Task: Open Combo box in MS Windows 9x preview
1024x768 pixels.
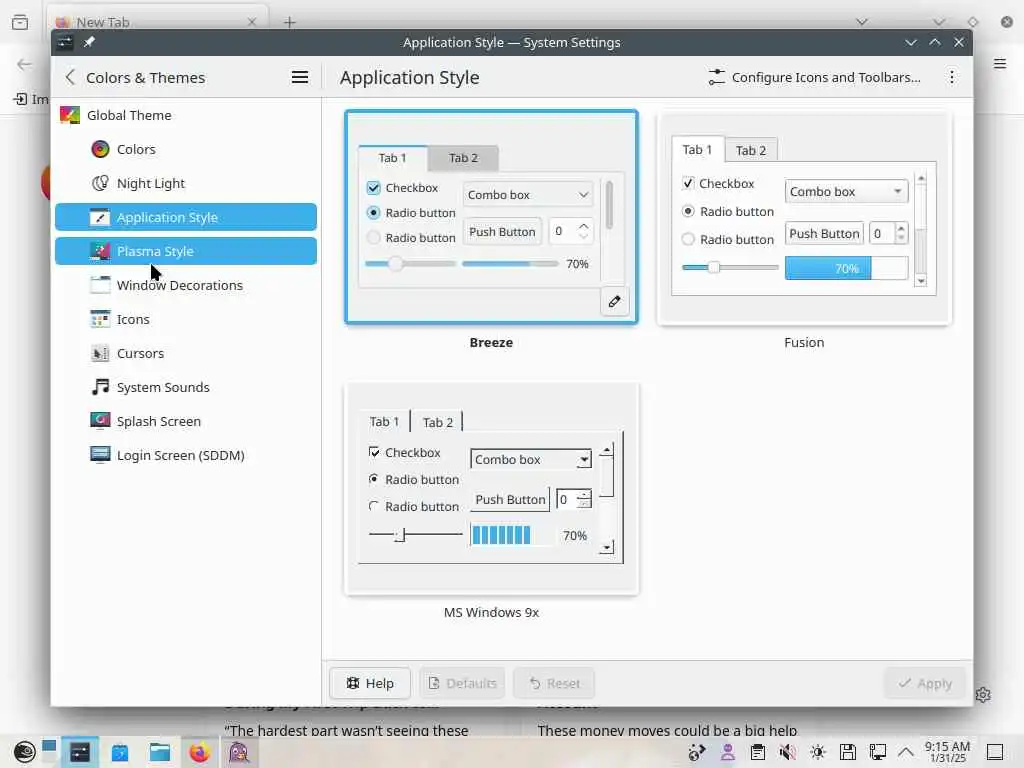Action: pos(531,459)
